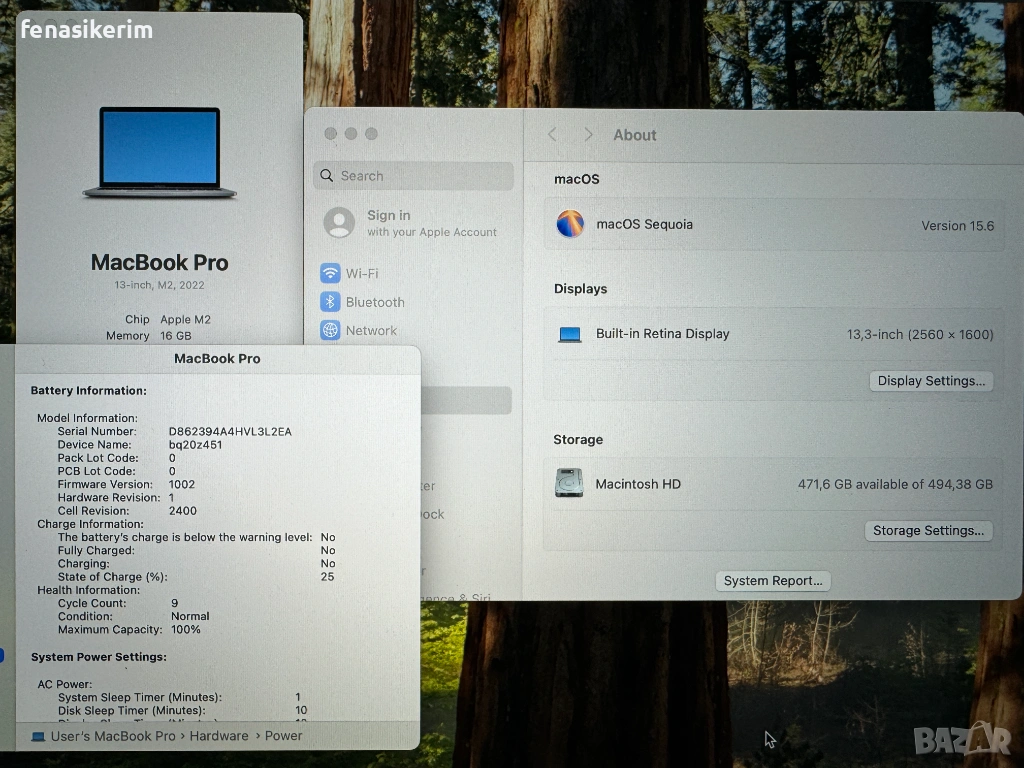Select User's MacBook Pro in the path bar
The height and width of the screenshot is (768, 1024).
[113, 736]
